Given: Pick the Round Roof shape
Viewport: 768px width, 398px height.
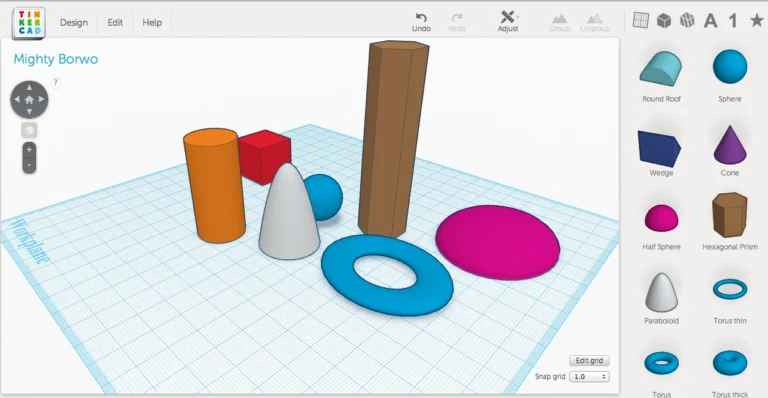Looking at the screenshot, I should point(661,70).
